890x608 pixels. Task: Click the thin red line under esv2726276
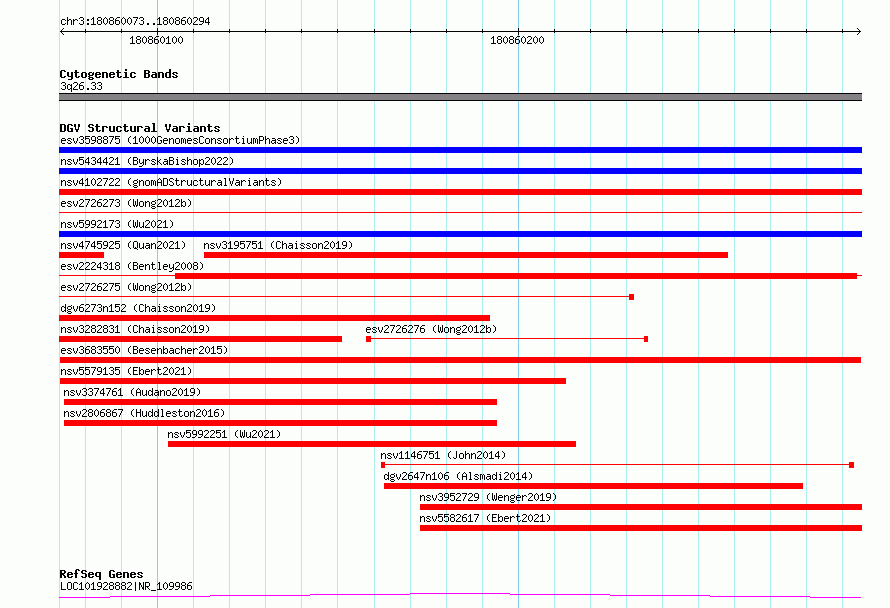pyautogui.click(x=507, y=339)
